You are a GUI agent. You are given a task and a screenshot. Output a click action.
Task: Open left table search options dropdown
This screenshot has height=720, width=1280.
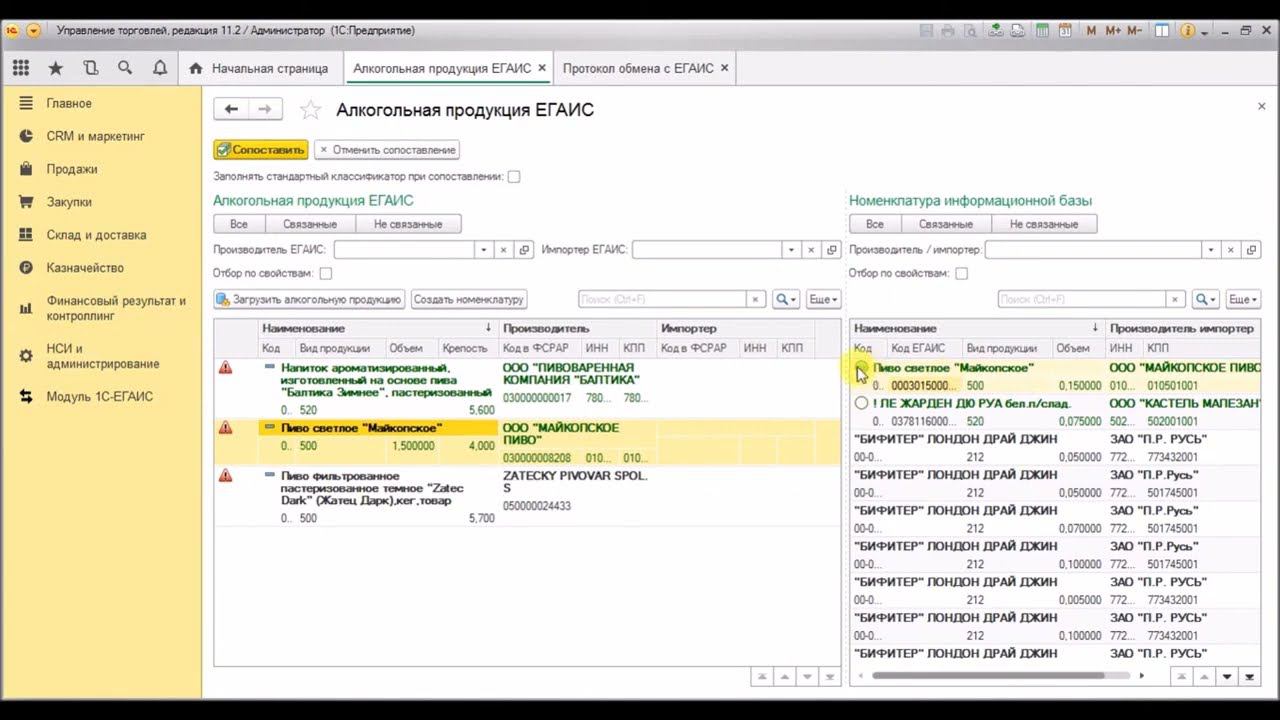(786, 299)
